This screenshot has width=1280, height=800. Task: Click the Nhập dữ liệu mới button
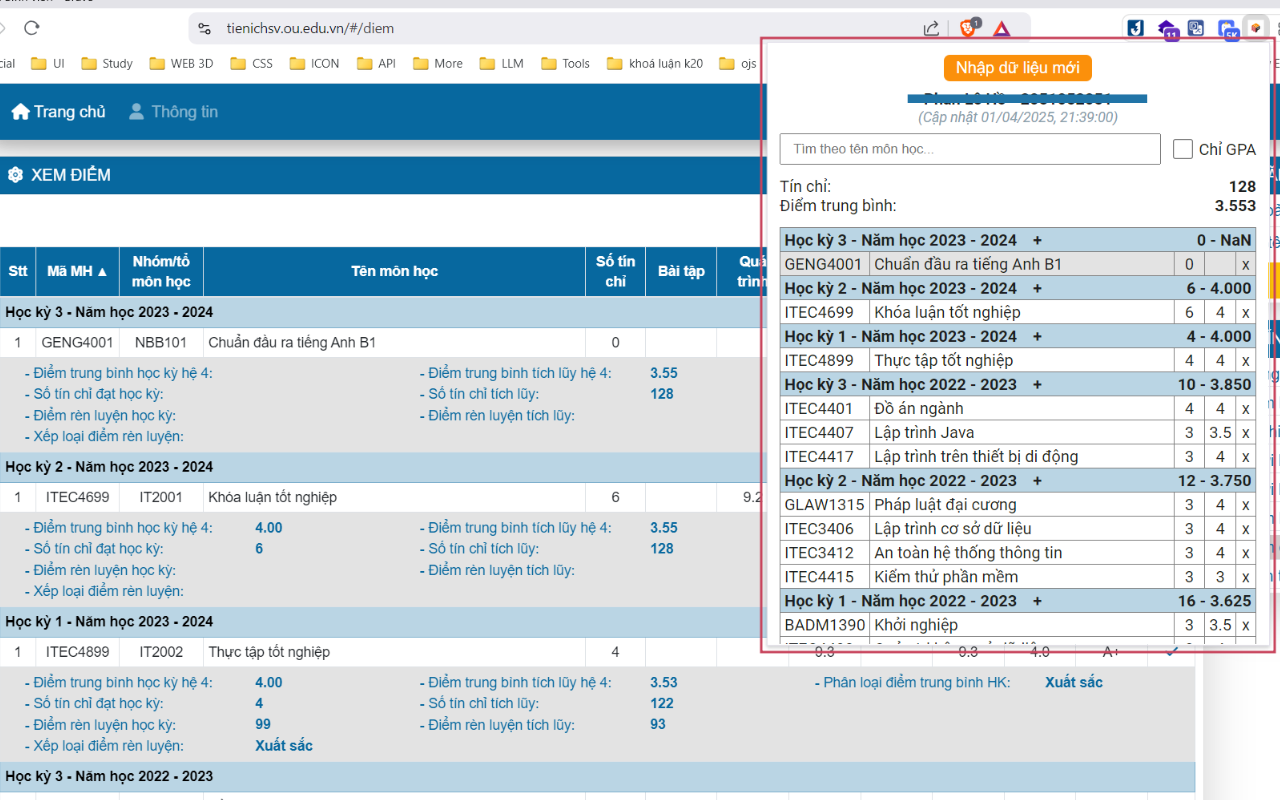(x=1017, y=68)
